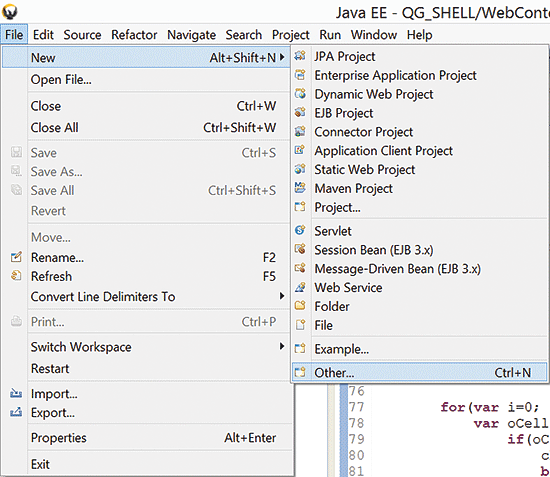Open the Refactor menu

134,35
